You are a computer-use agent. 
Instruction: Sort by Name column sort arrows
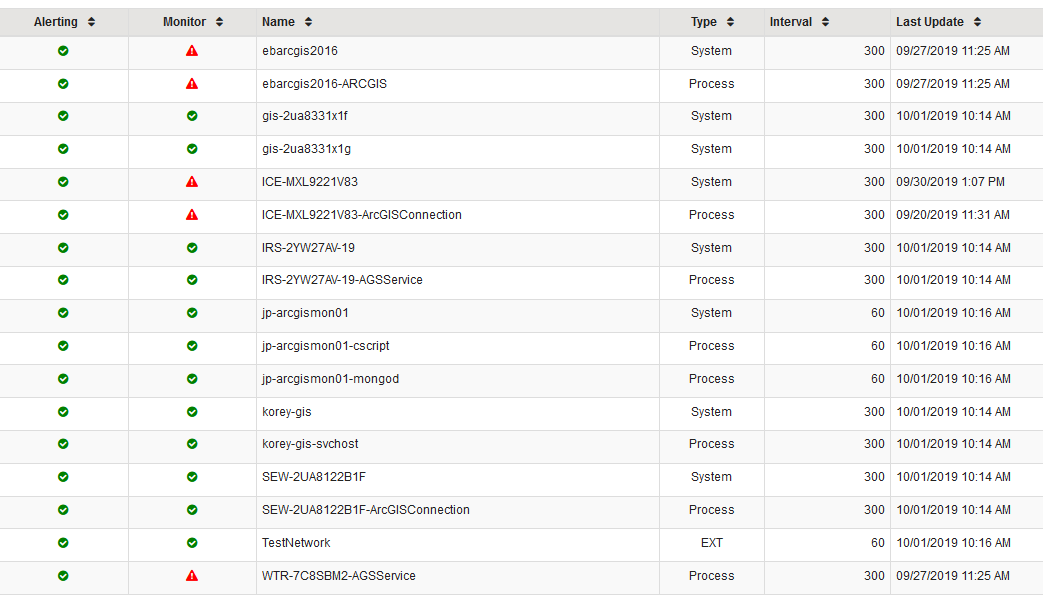coord(308,22)
